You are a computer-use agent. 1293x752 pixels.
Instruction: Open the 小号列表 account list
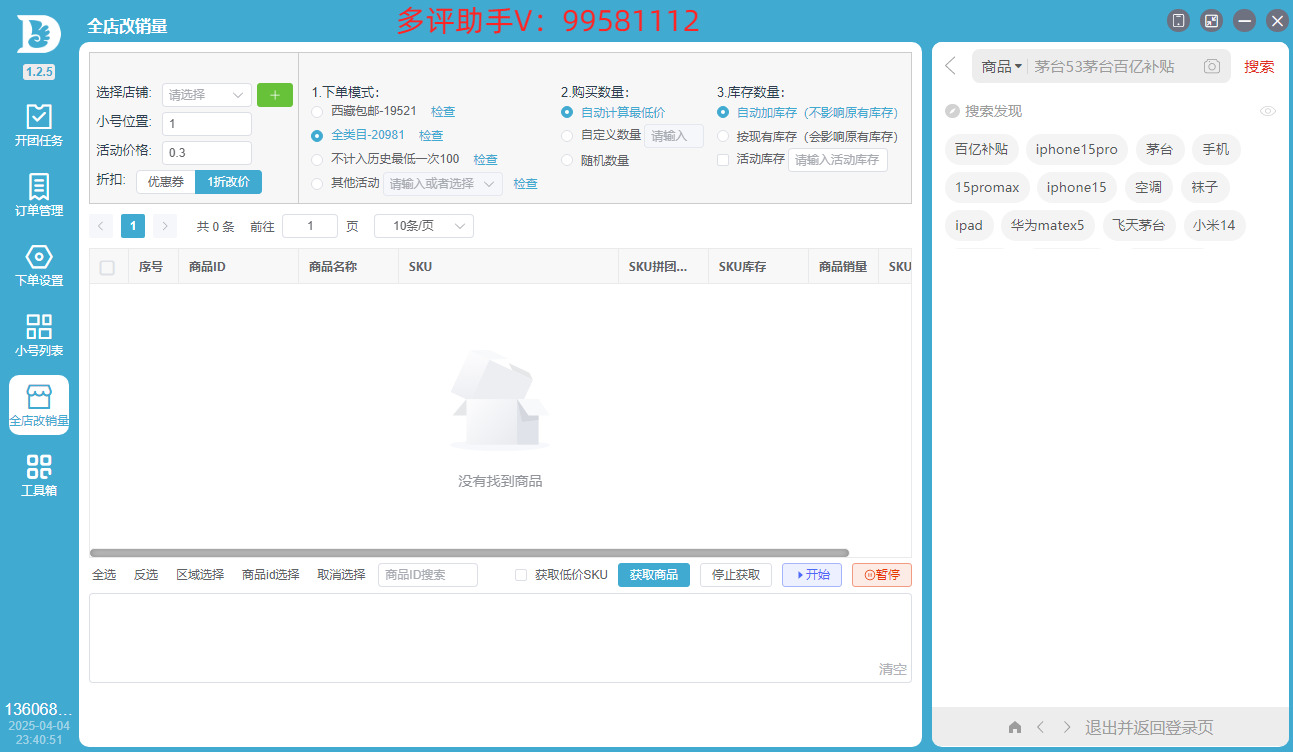(39, 335)
